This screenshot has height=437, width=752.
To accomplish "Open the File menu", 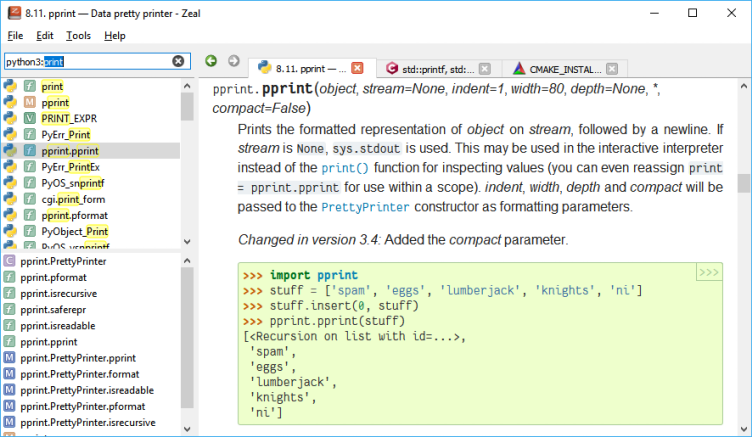I will (17, 35).
